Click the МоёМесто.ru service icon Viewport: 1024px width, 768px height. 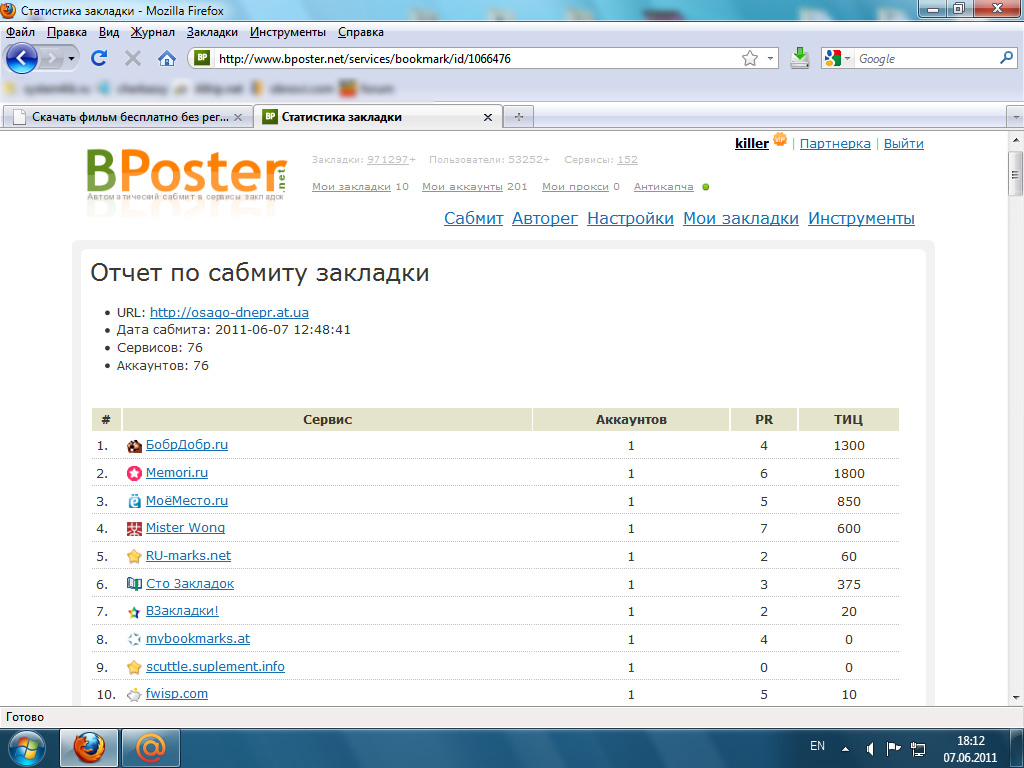134,501
